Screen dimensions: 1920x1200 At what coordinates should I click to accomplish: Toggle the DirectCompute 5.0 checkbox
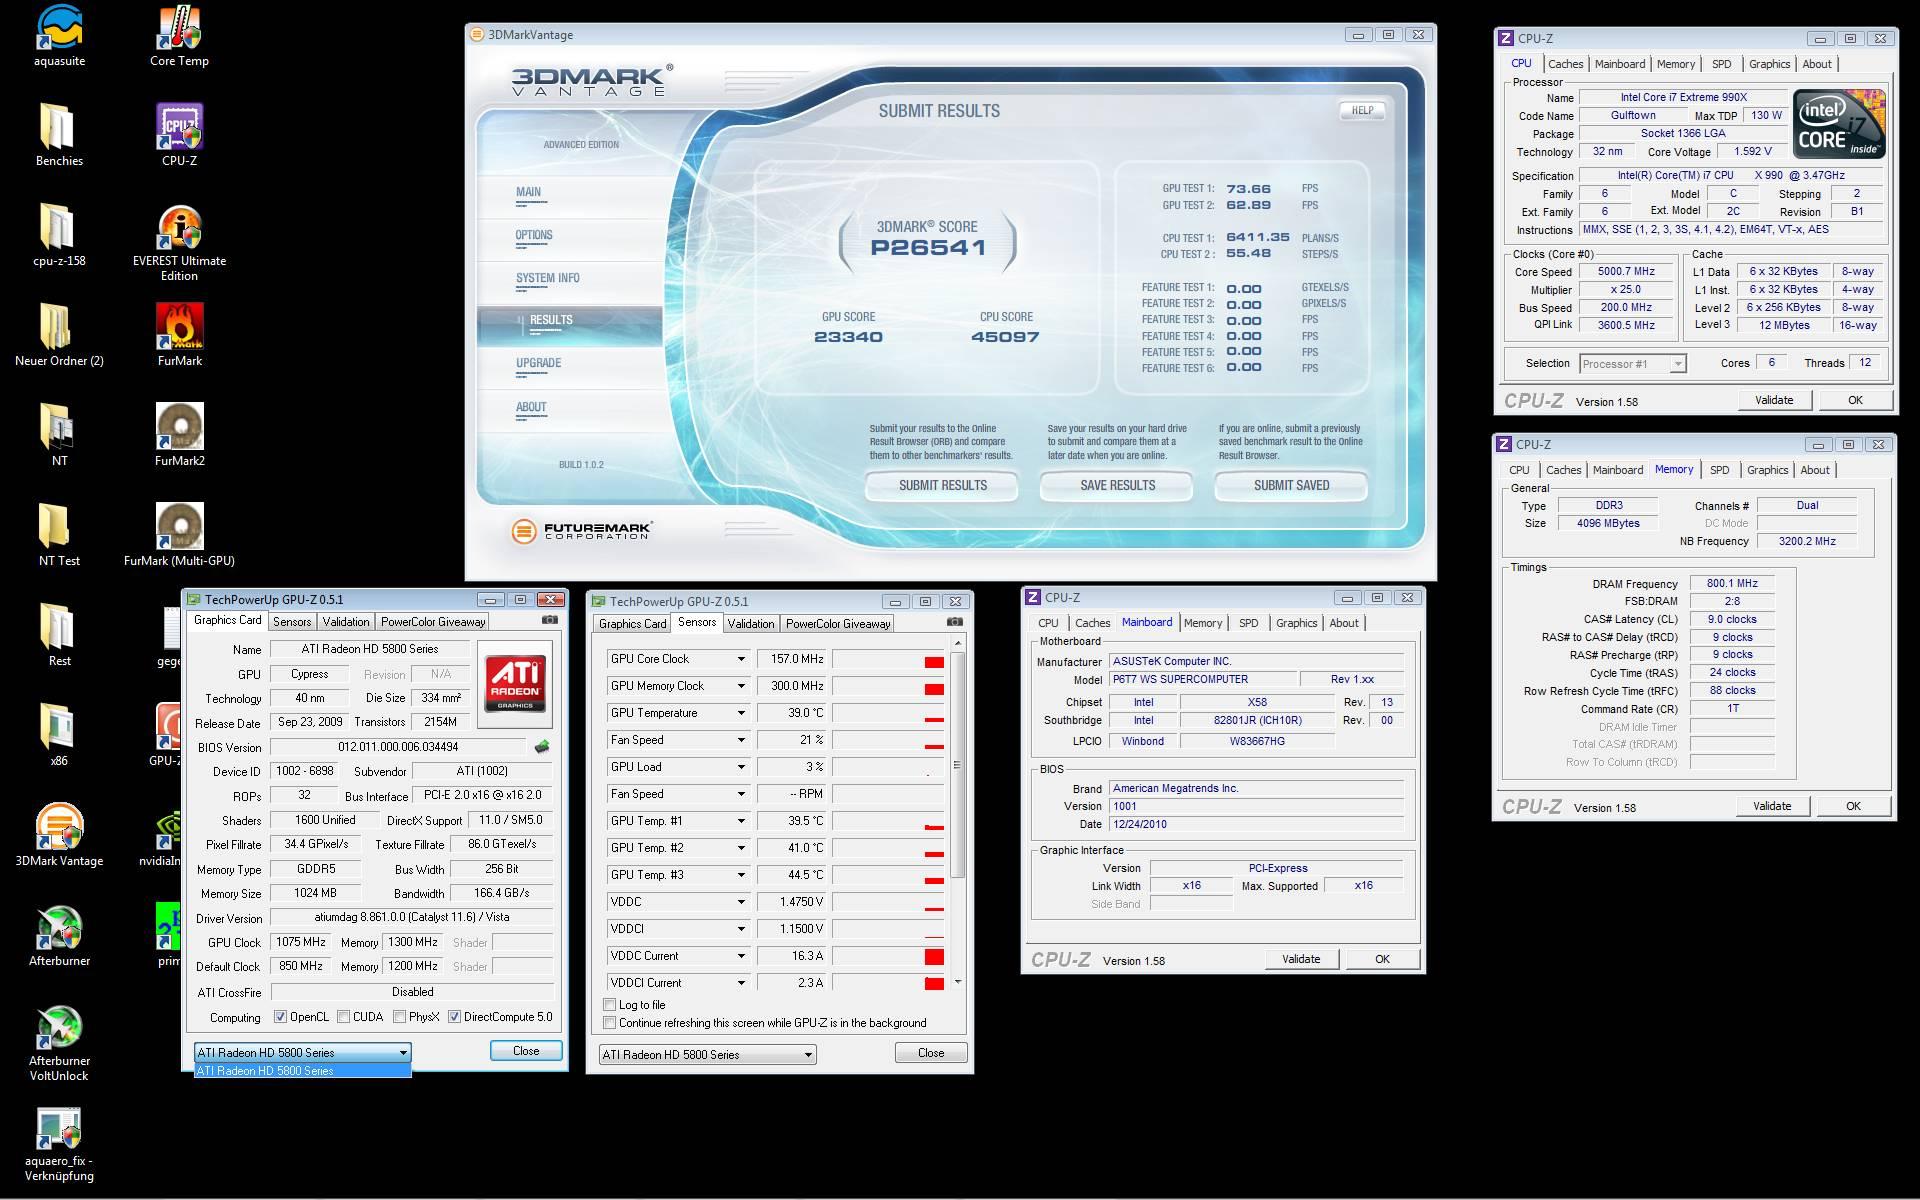point(454,1017)
